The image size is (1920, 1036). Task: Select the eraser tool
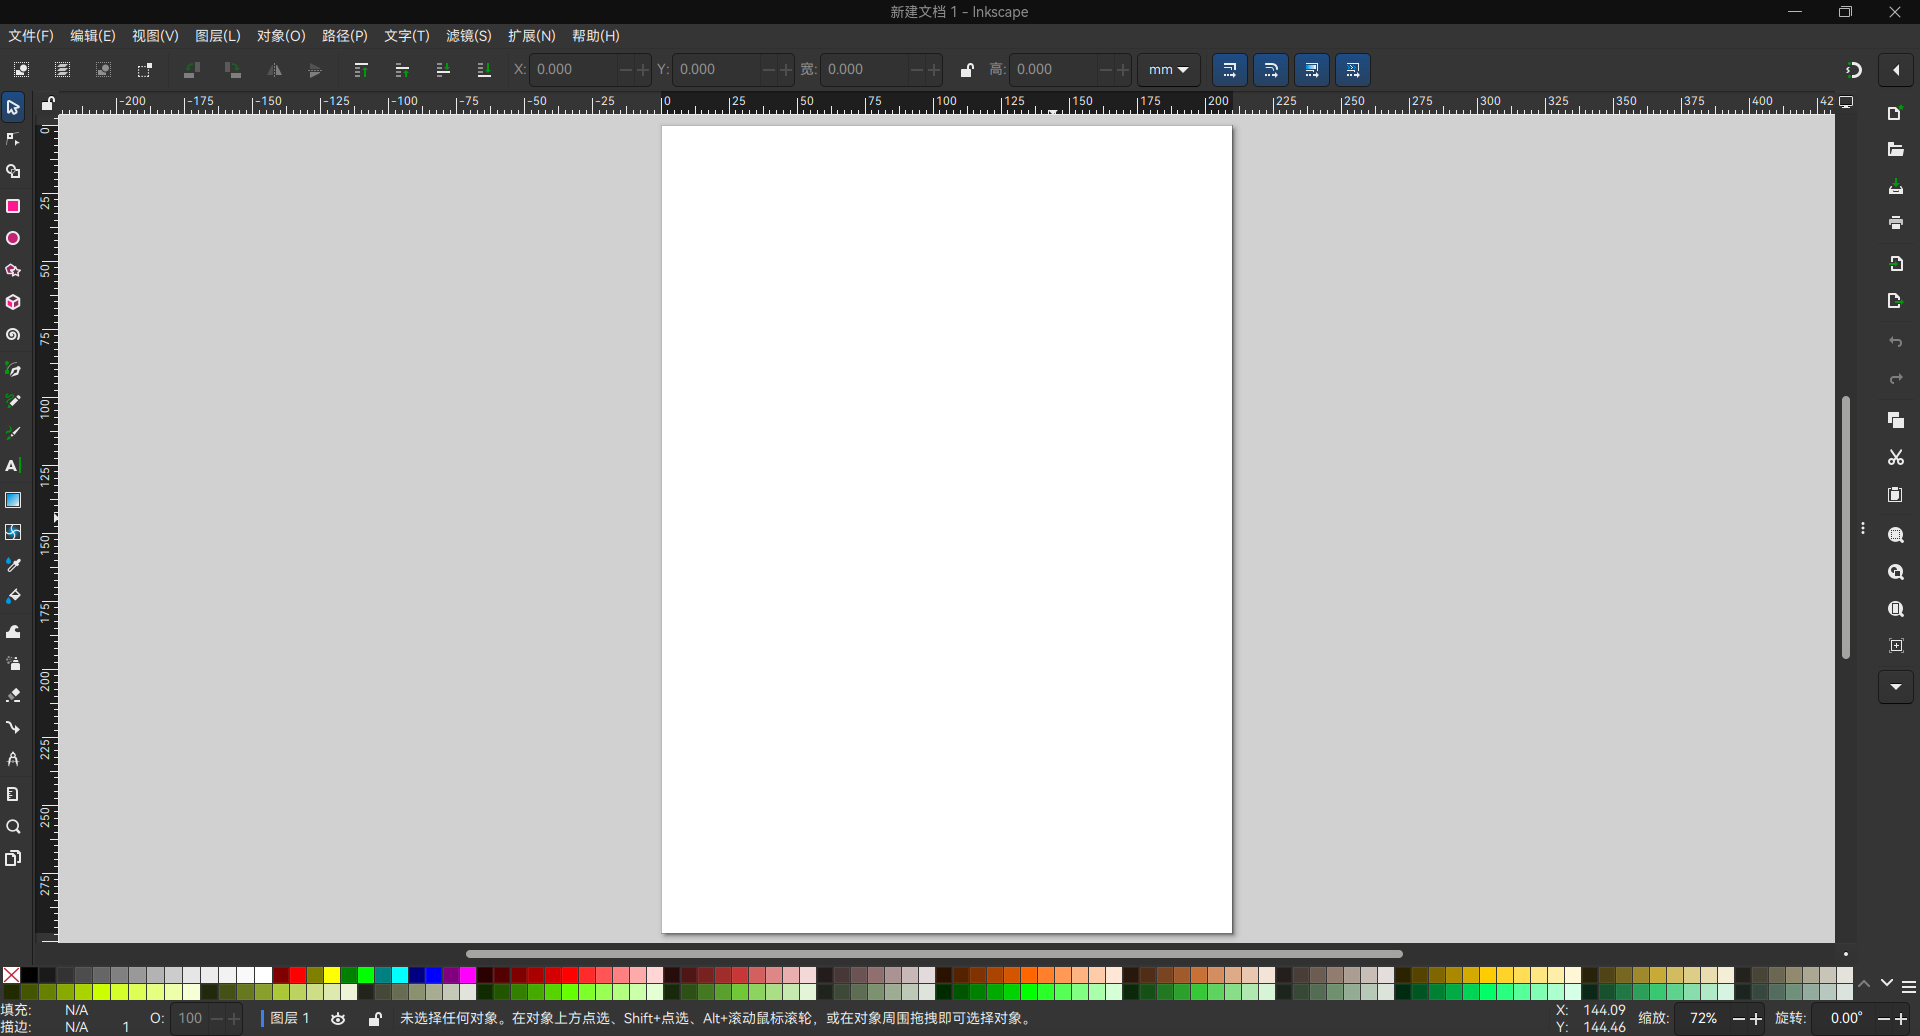[13, 696]
